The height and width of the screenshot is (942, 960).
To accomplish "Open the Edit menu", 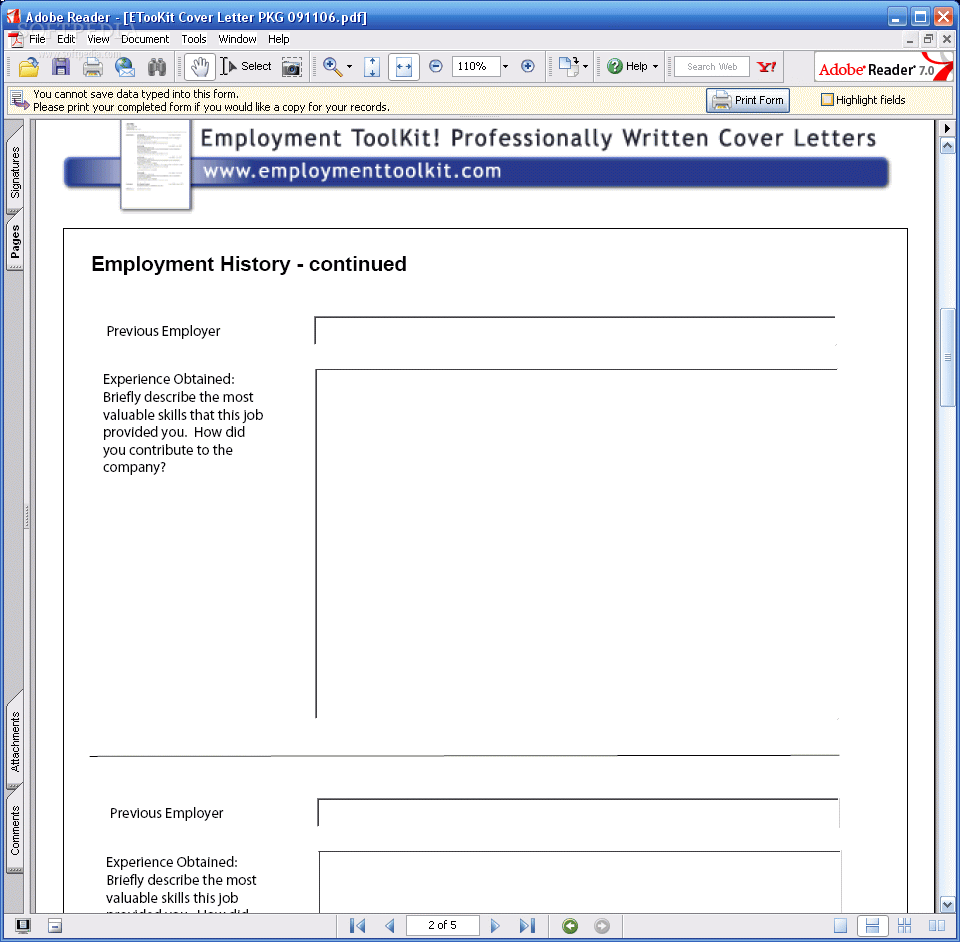I will (x=66, y=39).
